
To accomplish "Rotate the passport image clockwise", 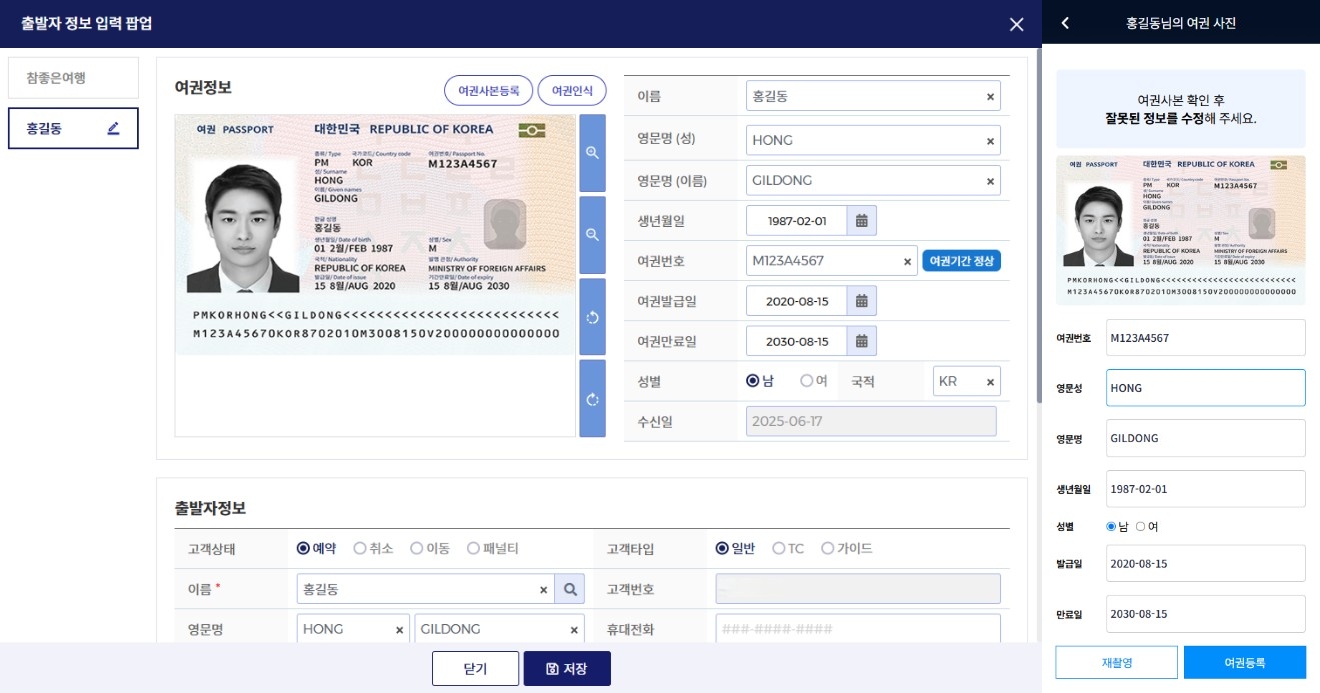I will [592, 399].
